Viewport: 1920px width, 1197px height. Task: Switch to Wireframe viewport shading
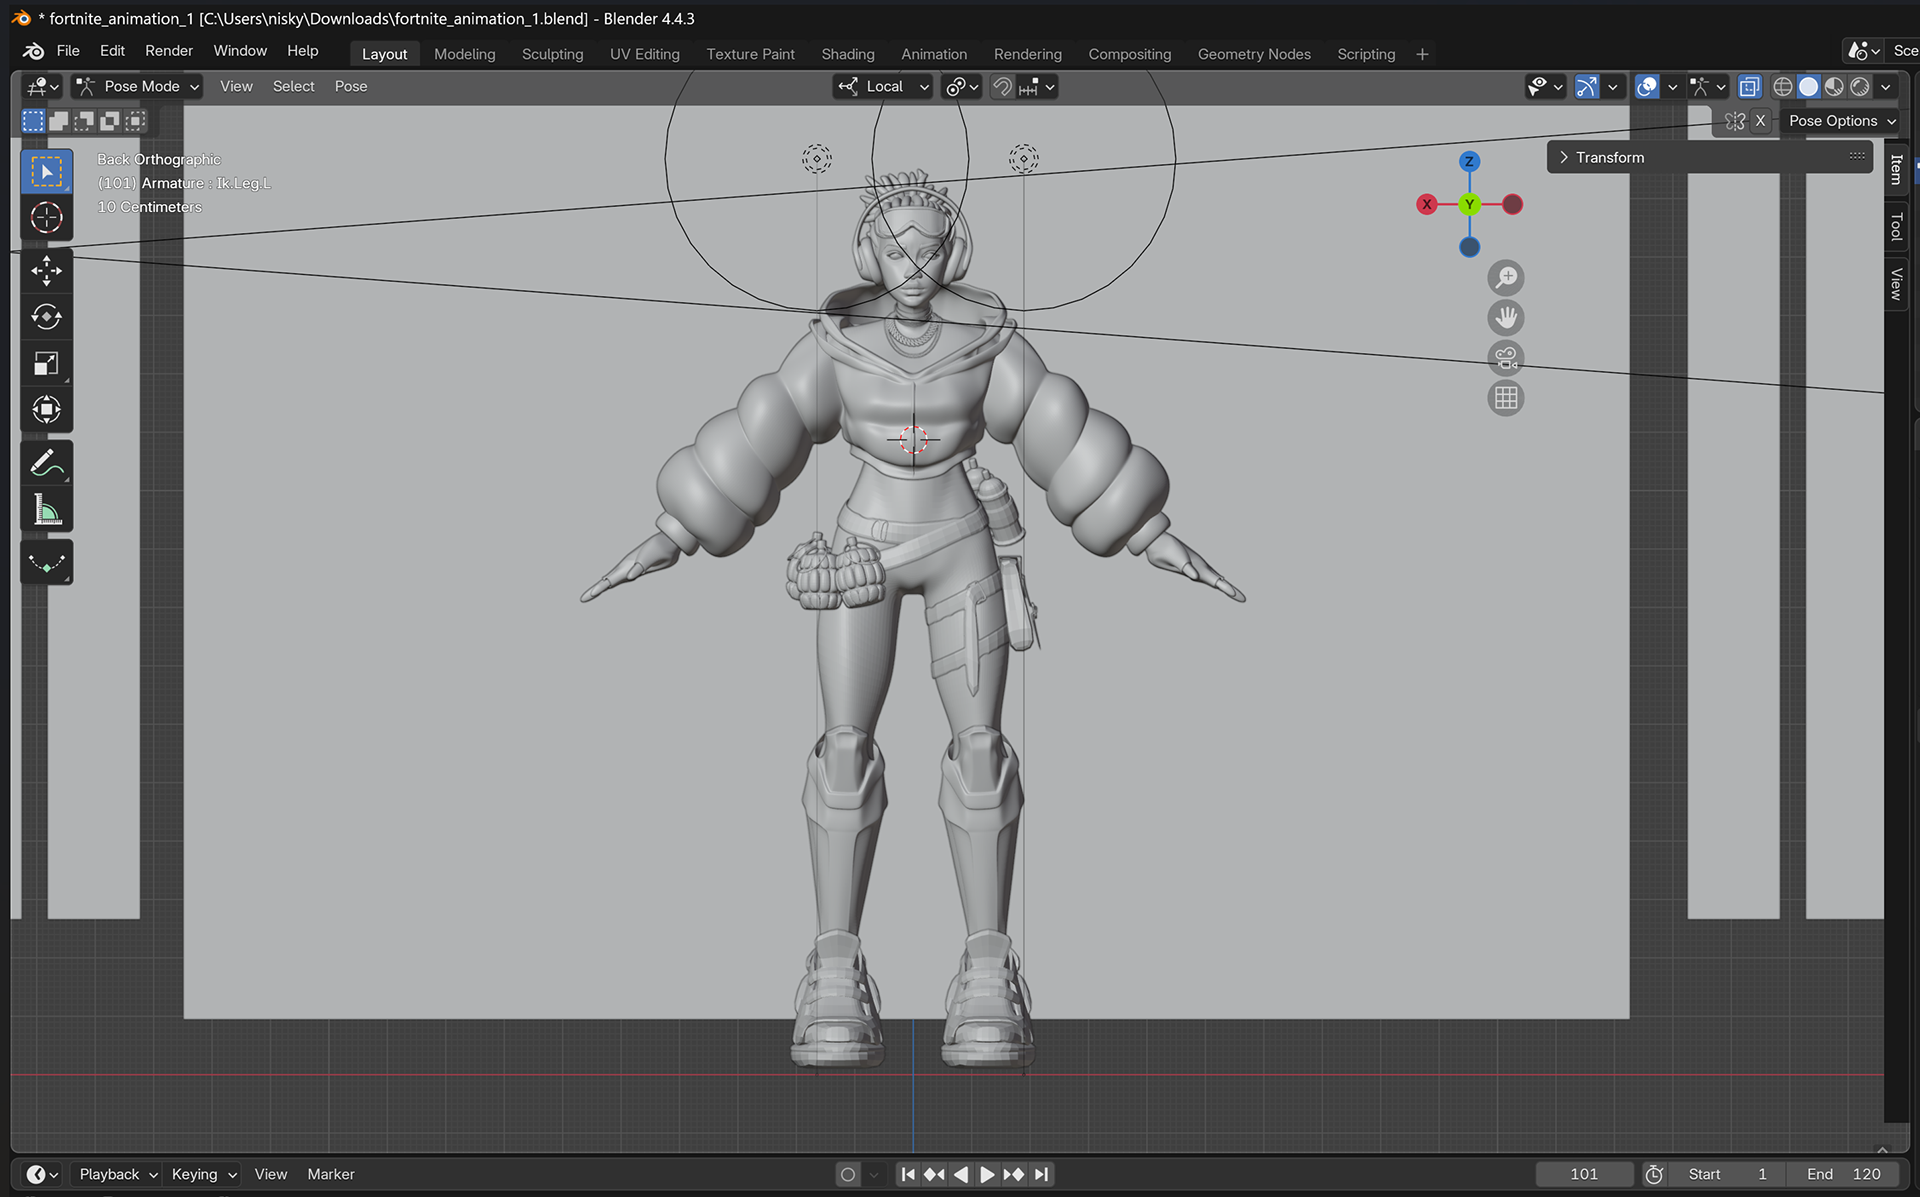pos(1782,87)
